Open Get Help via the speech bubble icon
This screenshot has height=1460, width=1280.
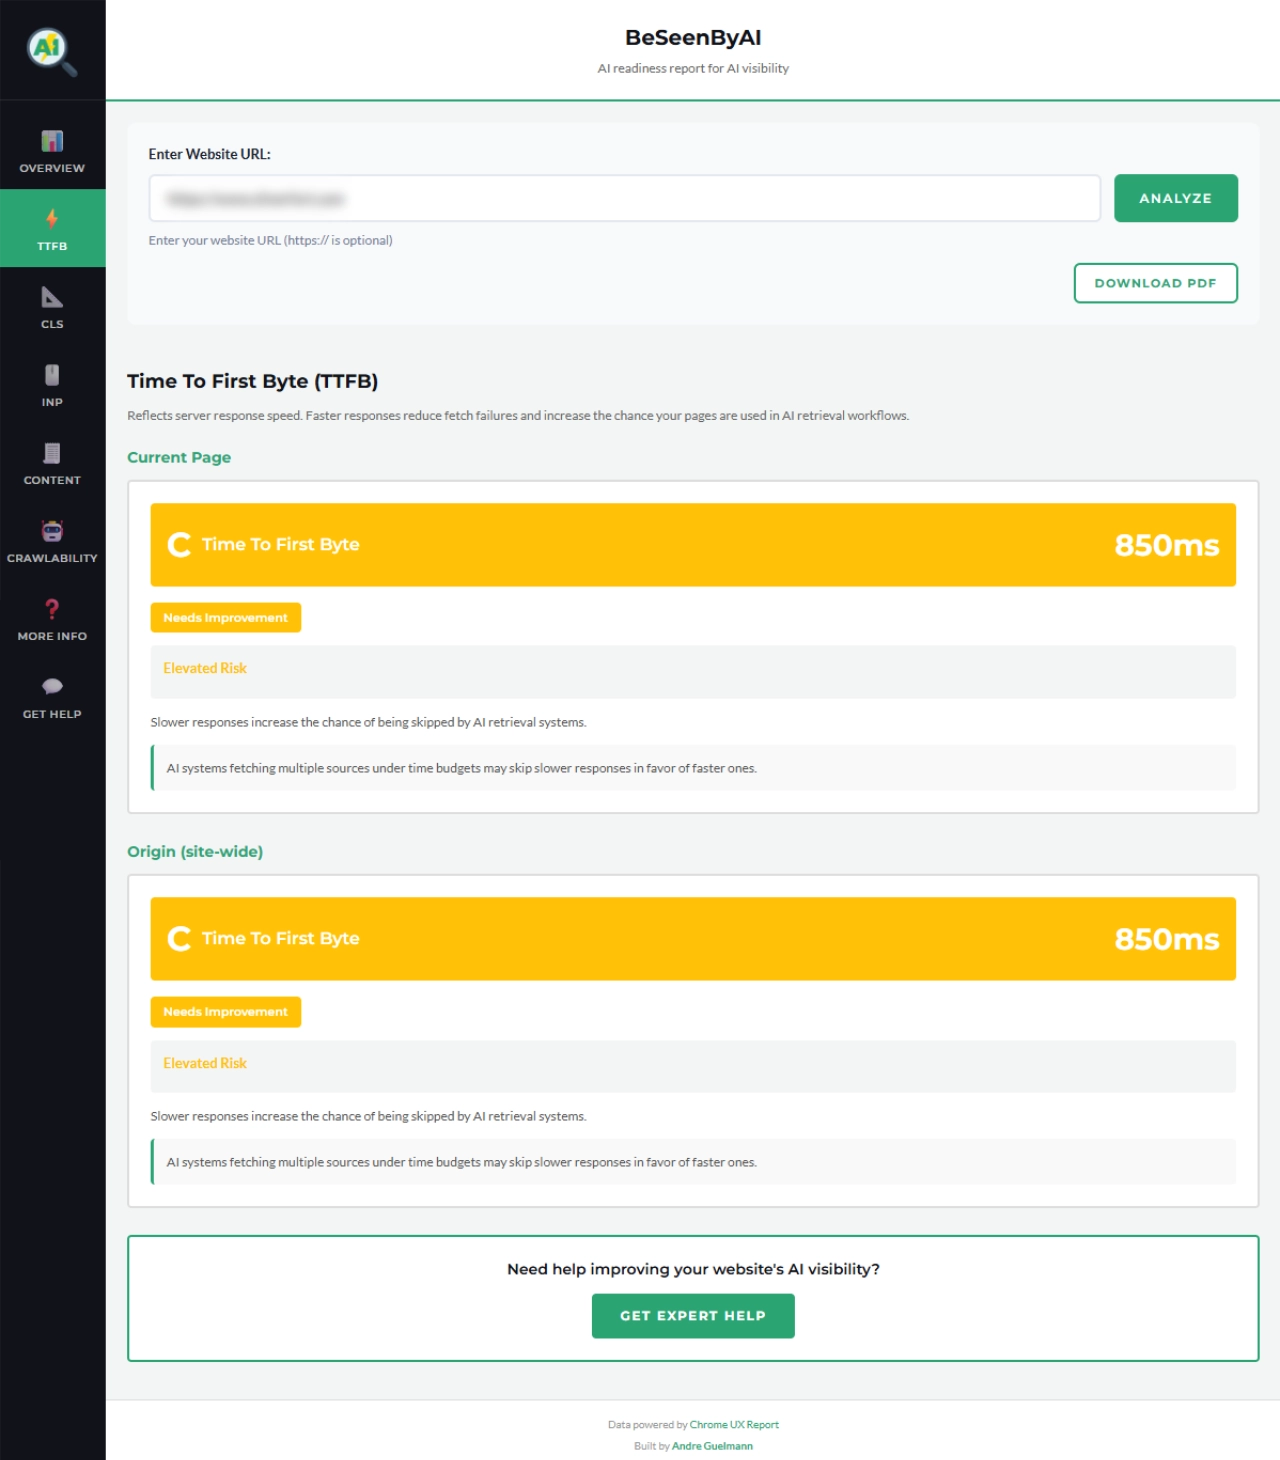click(51, 686)
